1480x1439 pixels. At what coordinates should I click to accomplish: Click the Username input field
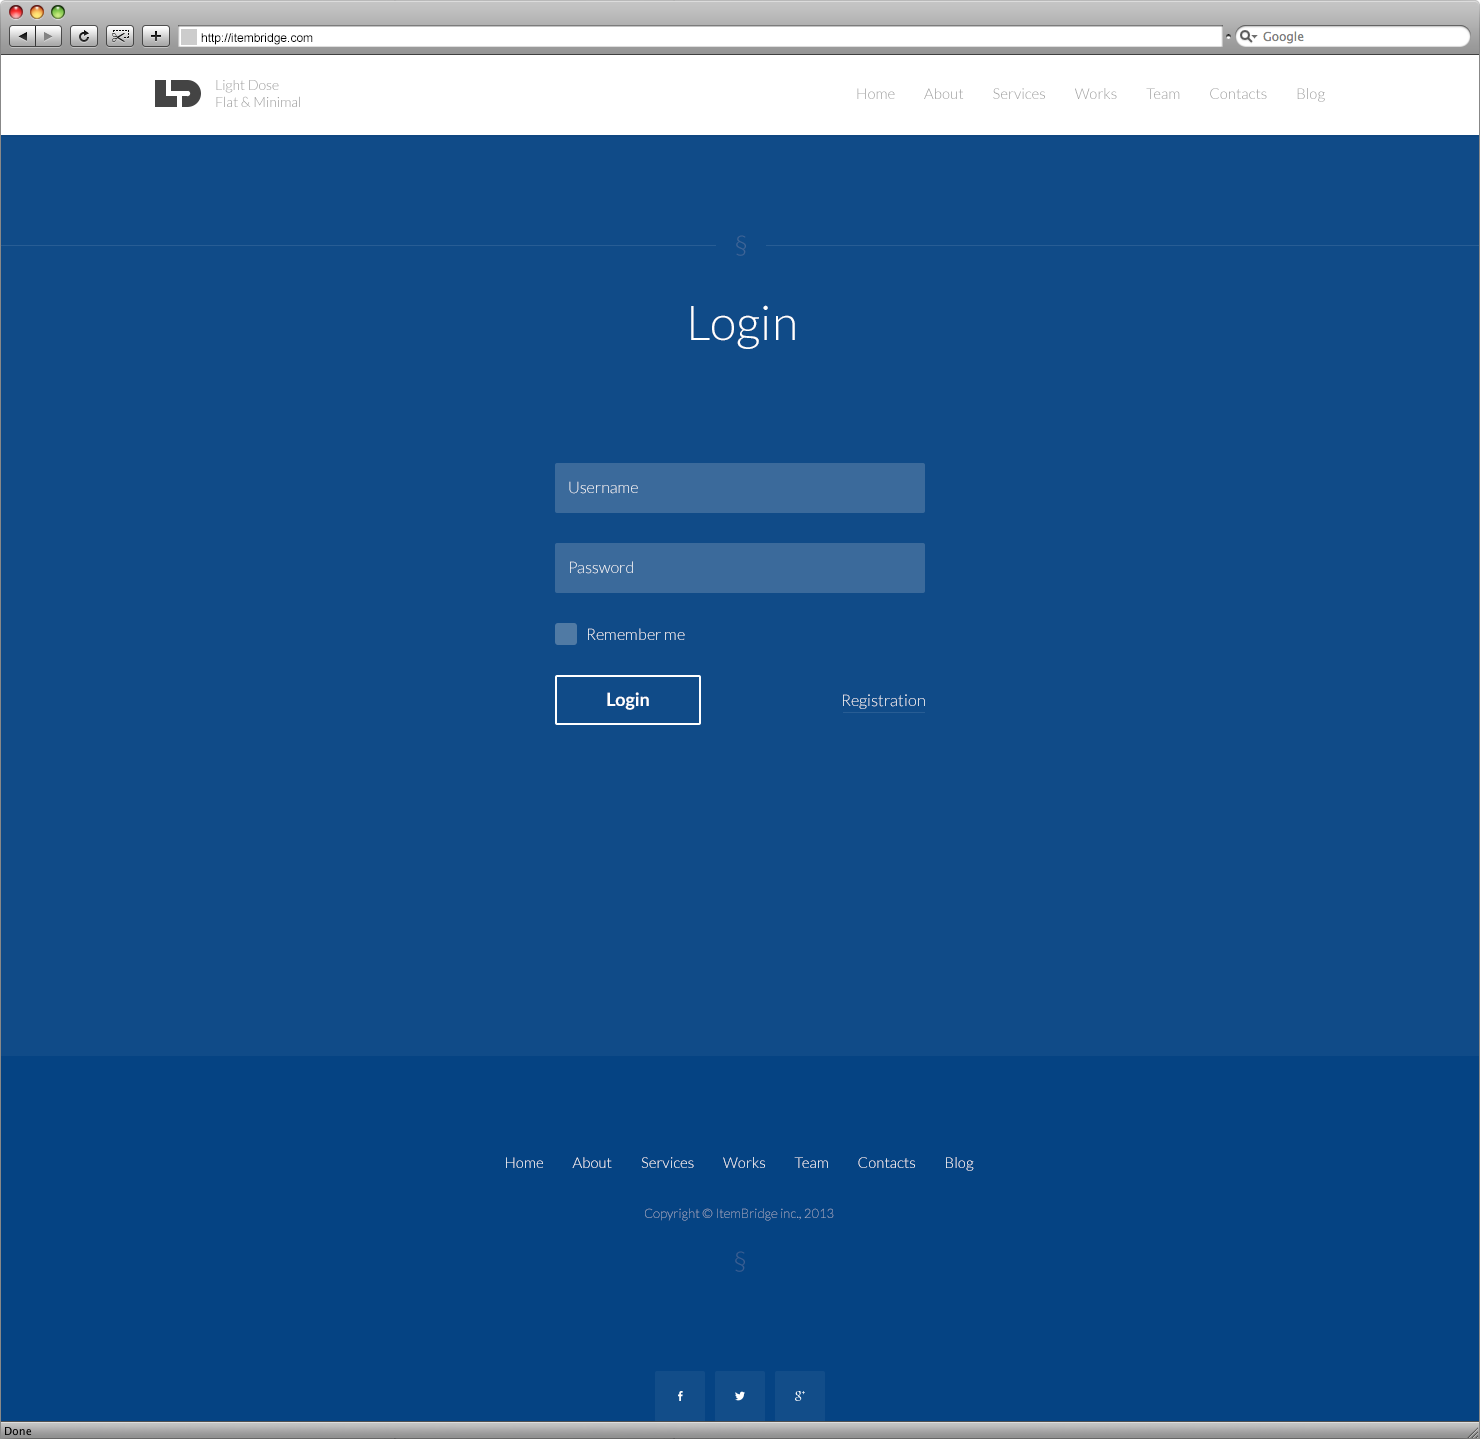[x=740, y=488]
